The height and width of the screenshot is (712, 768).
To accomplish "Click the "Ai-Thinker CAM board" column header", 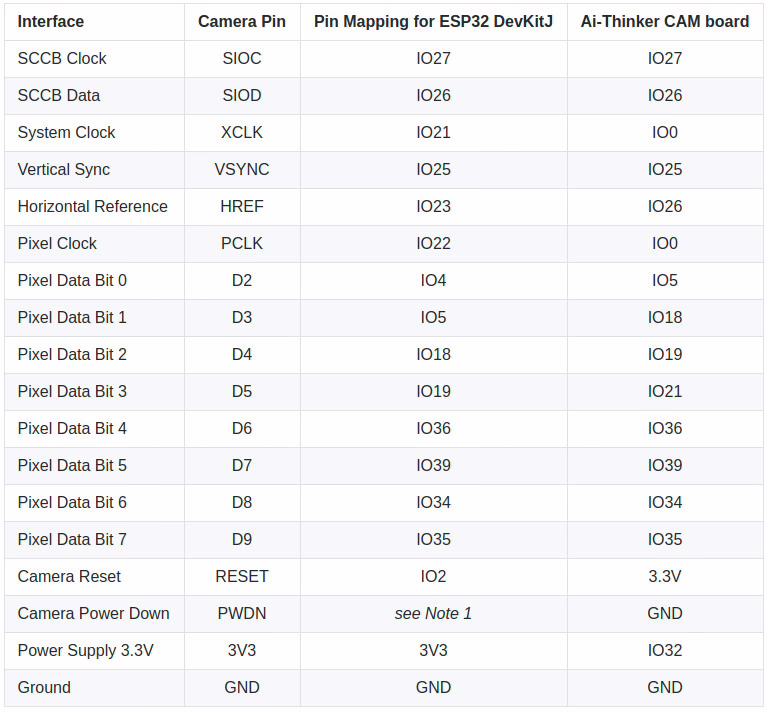I will [665, 21].
